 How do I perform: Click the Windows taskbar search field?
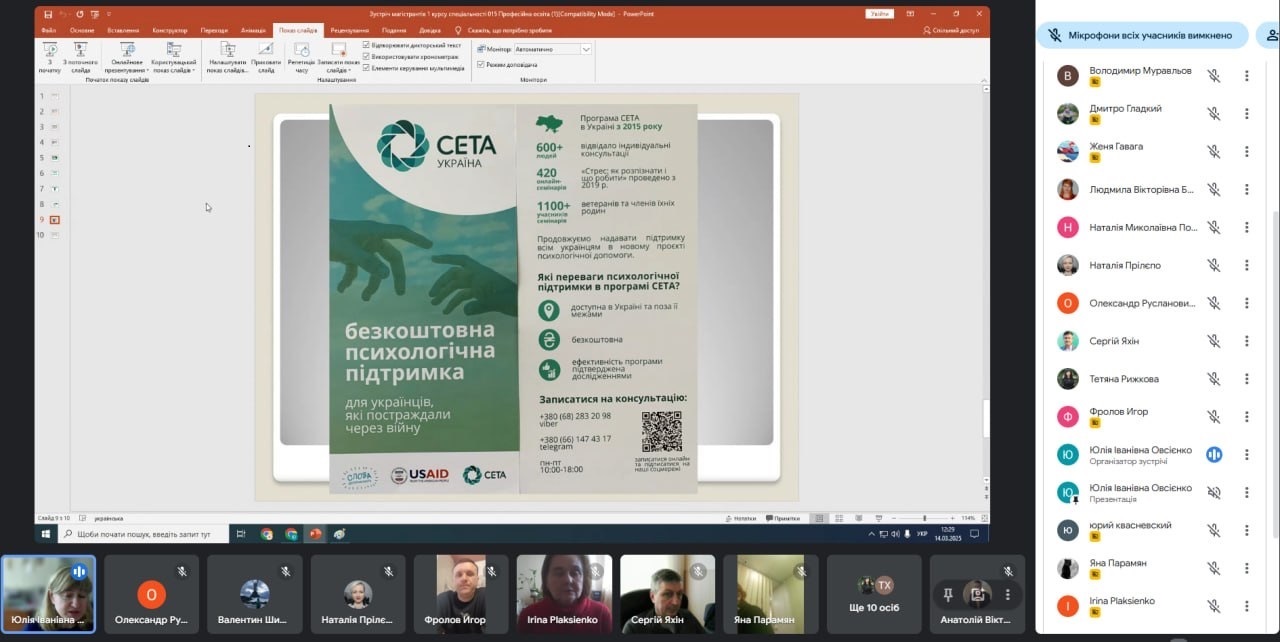click(142, 534)
